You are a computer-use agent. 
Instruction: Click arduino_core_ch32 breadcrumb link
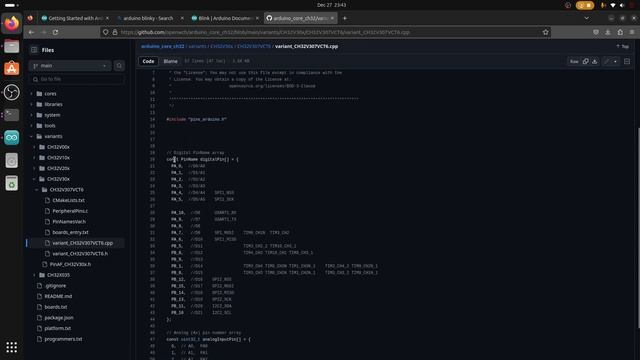162,47
